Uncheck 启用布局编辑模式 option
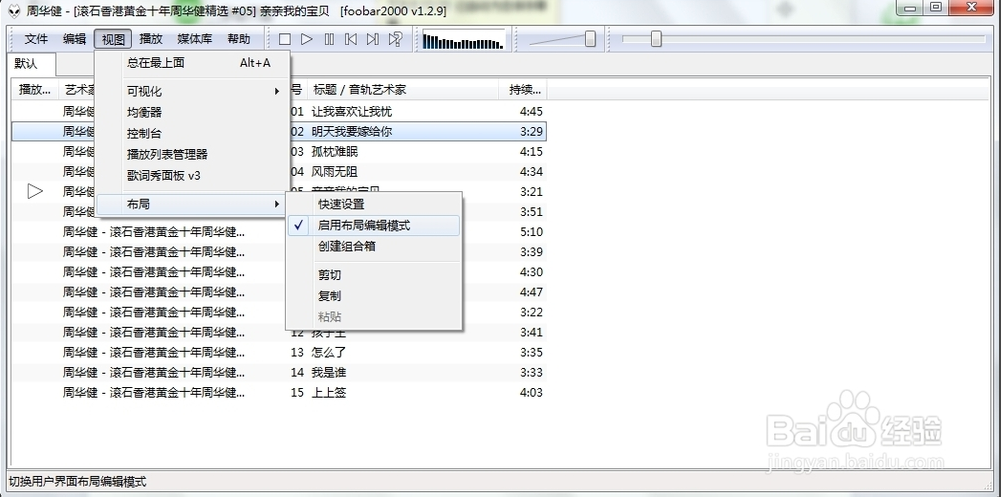The width and height of the screenshot is (1001, 497). (x=373, y=225)
